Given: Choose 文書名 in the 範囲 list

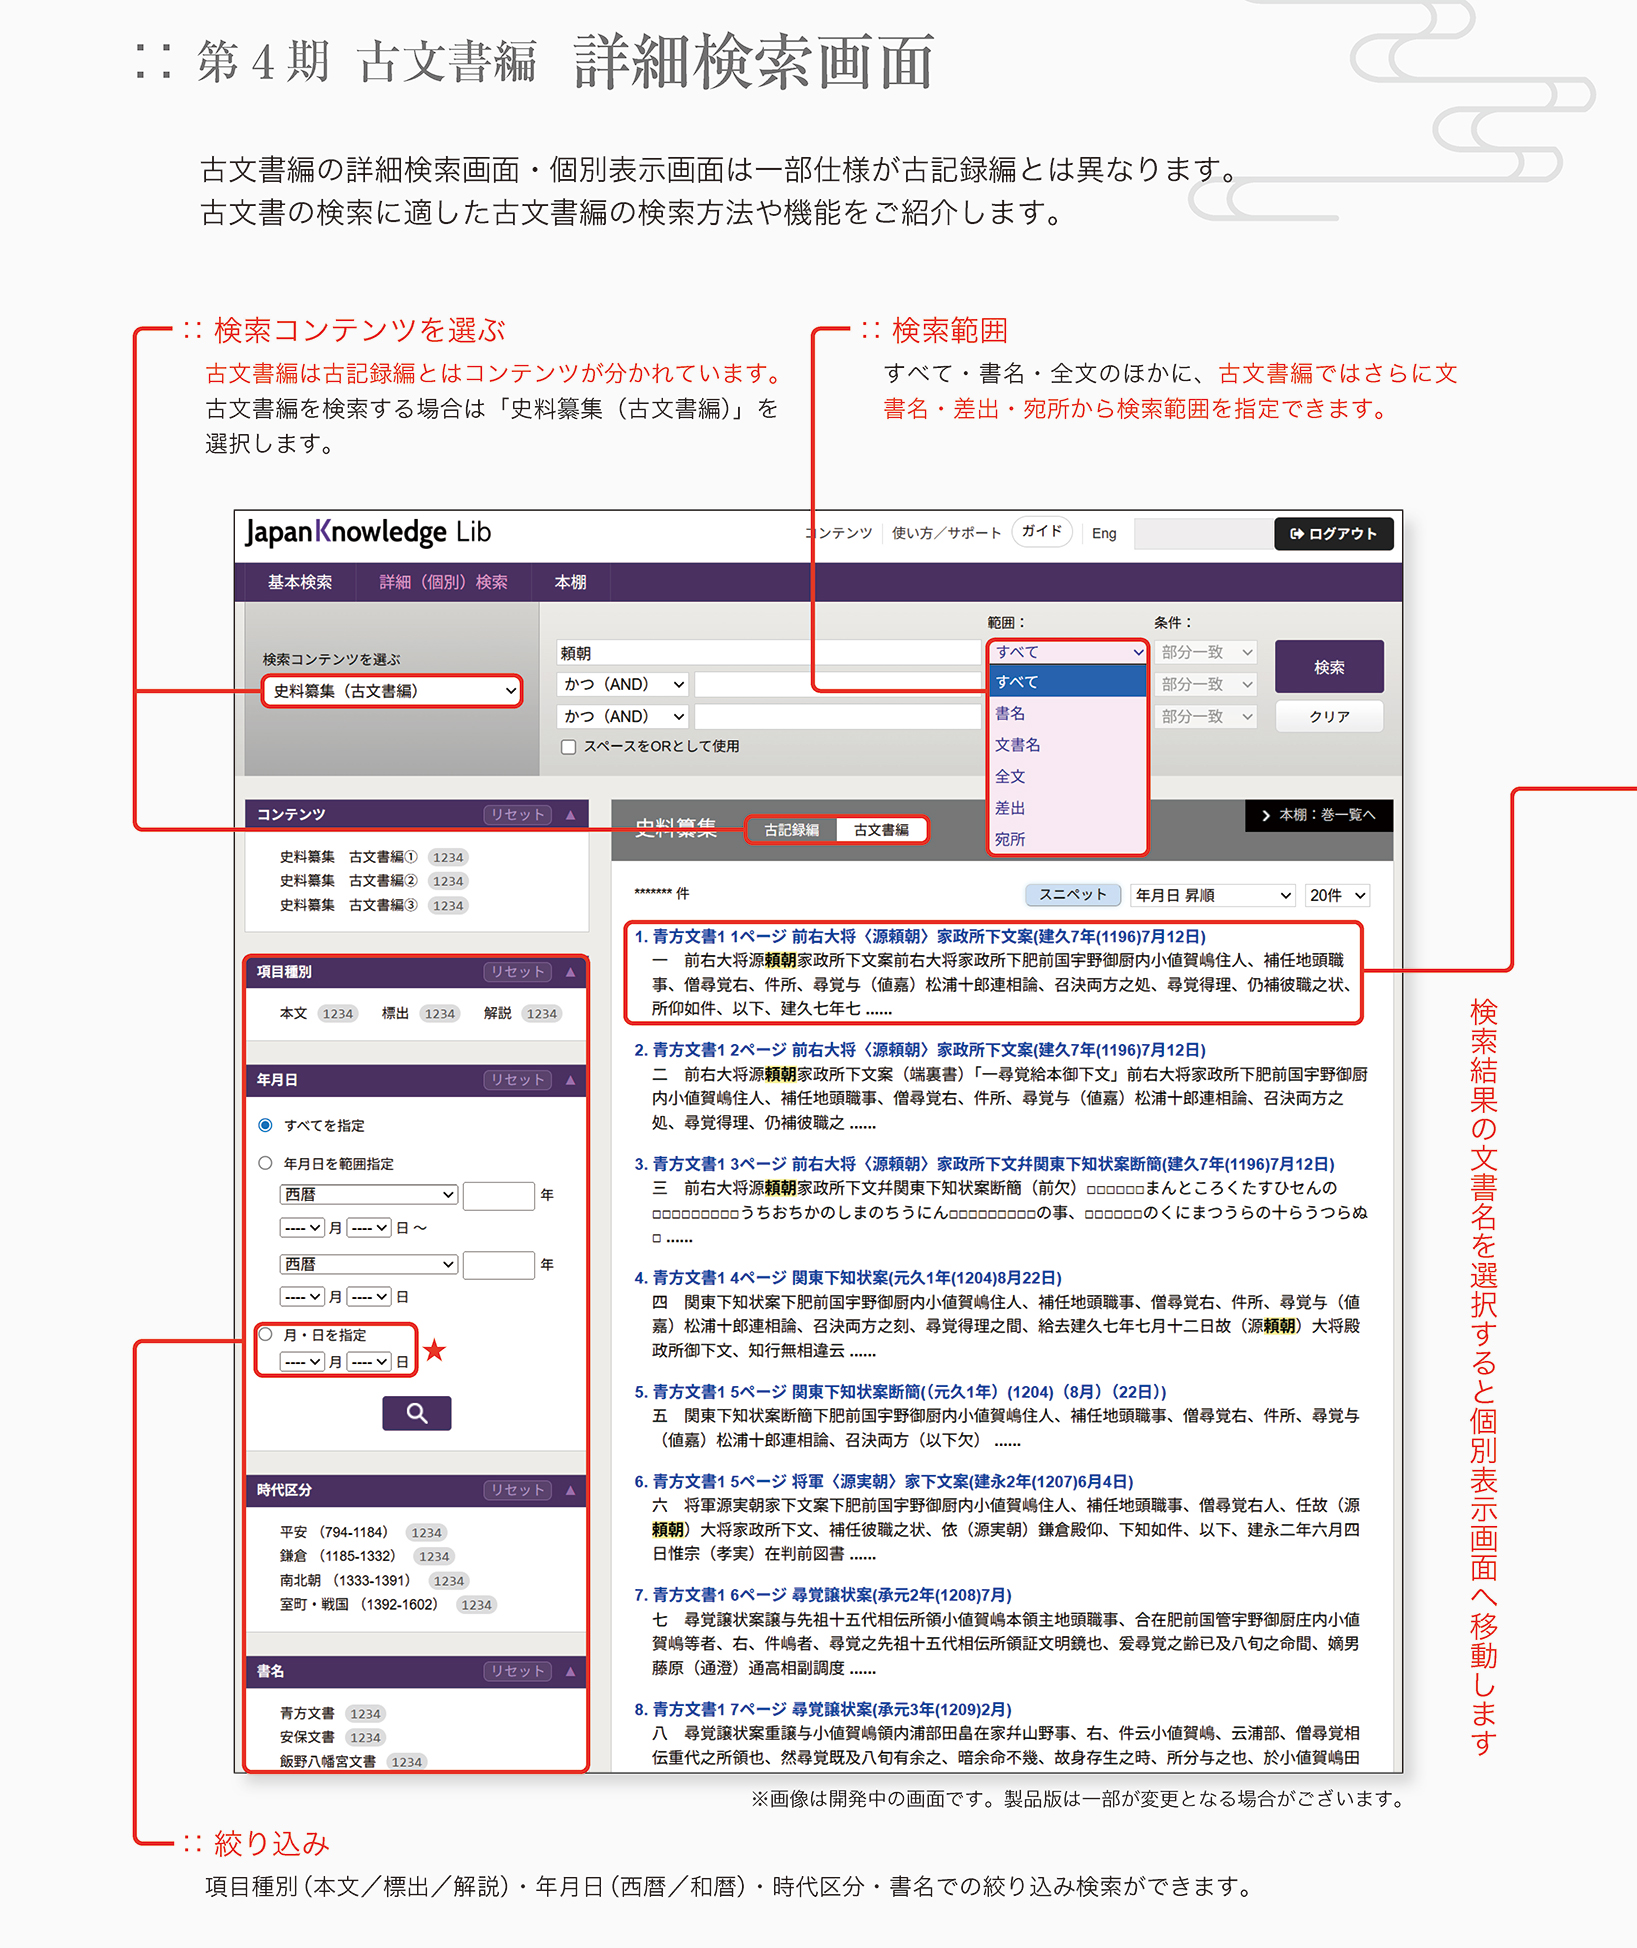Looking at the screenshot, I should pos(1018,745).
